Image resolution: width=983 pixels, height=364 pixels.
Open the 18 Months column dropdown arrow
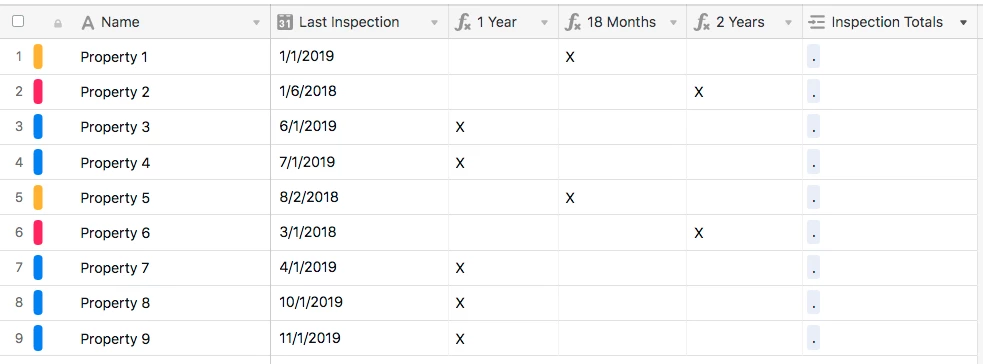pyautogui.click(x=673, y=23)
